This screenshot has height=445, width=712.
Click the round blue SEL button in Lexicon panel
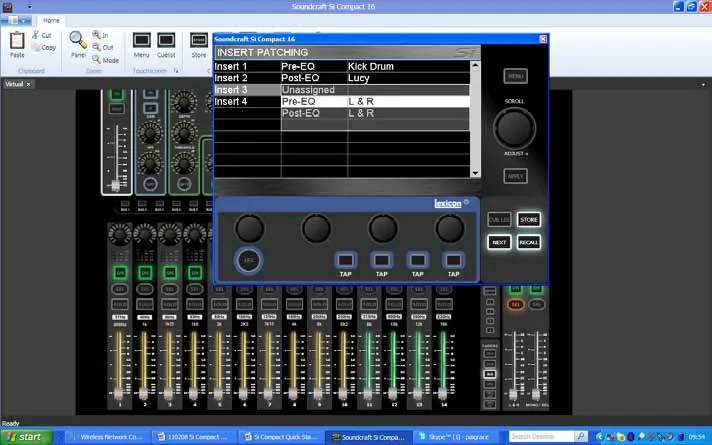click(248, 260)
